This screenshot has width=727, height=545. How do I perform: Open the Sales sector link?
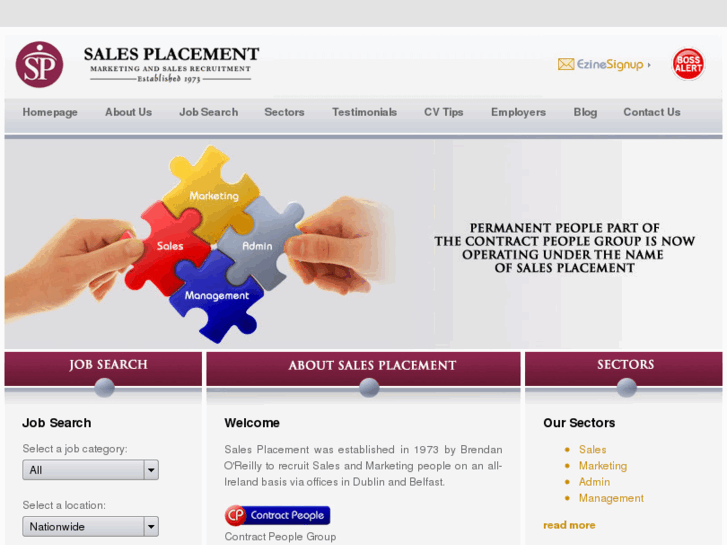(593, 449)
